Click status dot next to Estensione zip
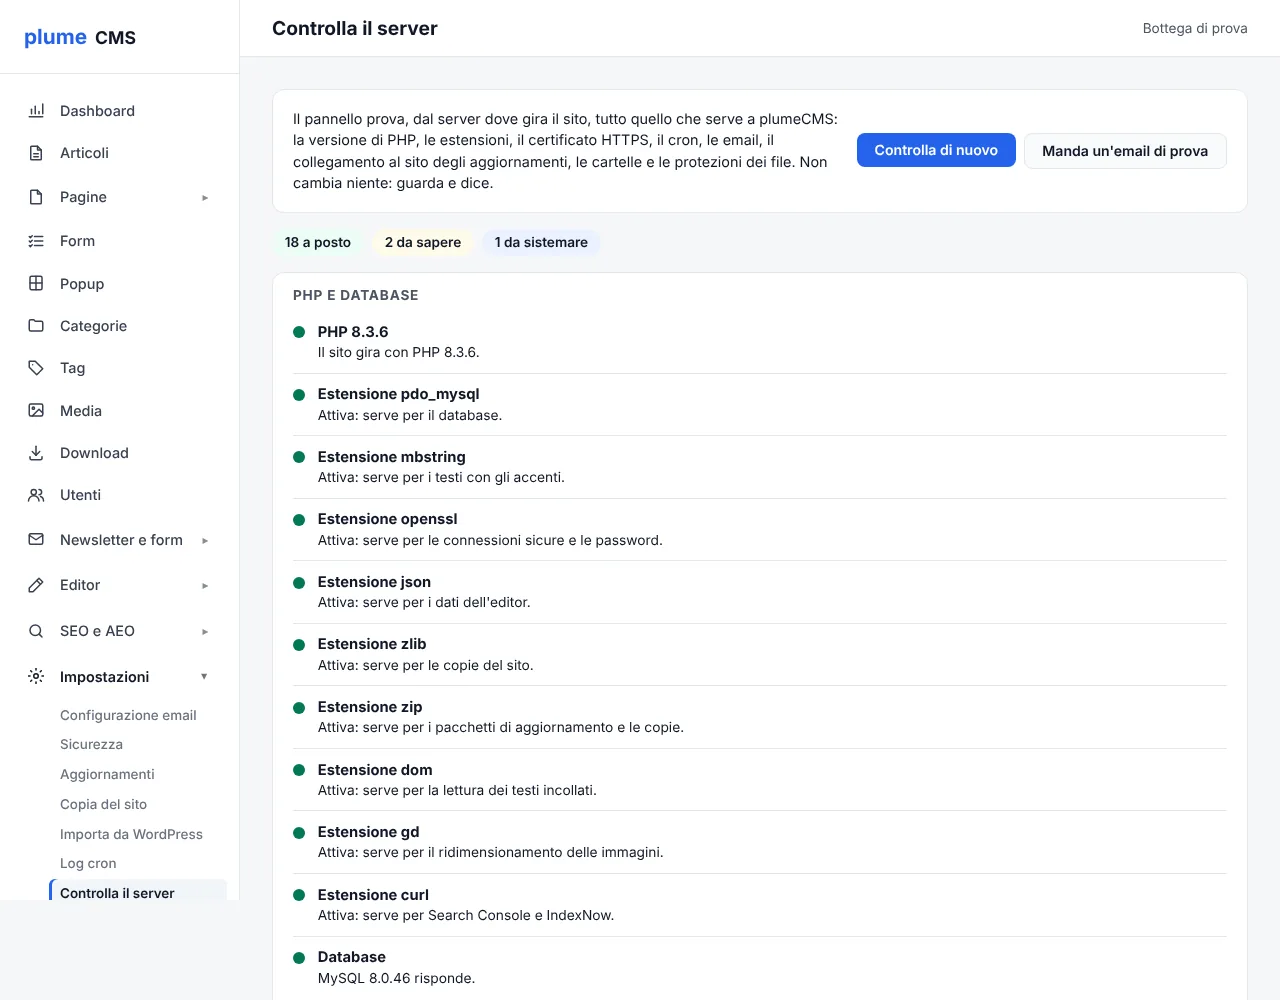 (x=298, y=708)
